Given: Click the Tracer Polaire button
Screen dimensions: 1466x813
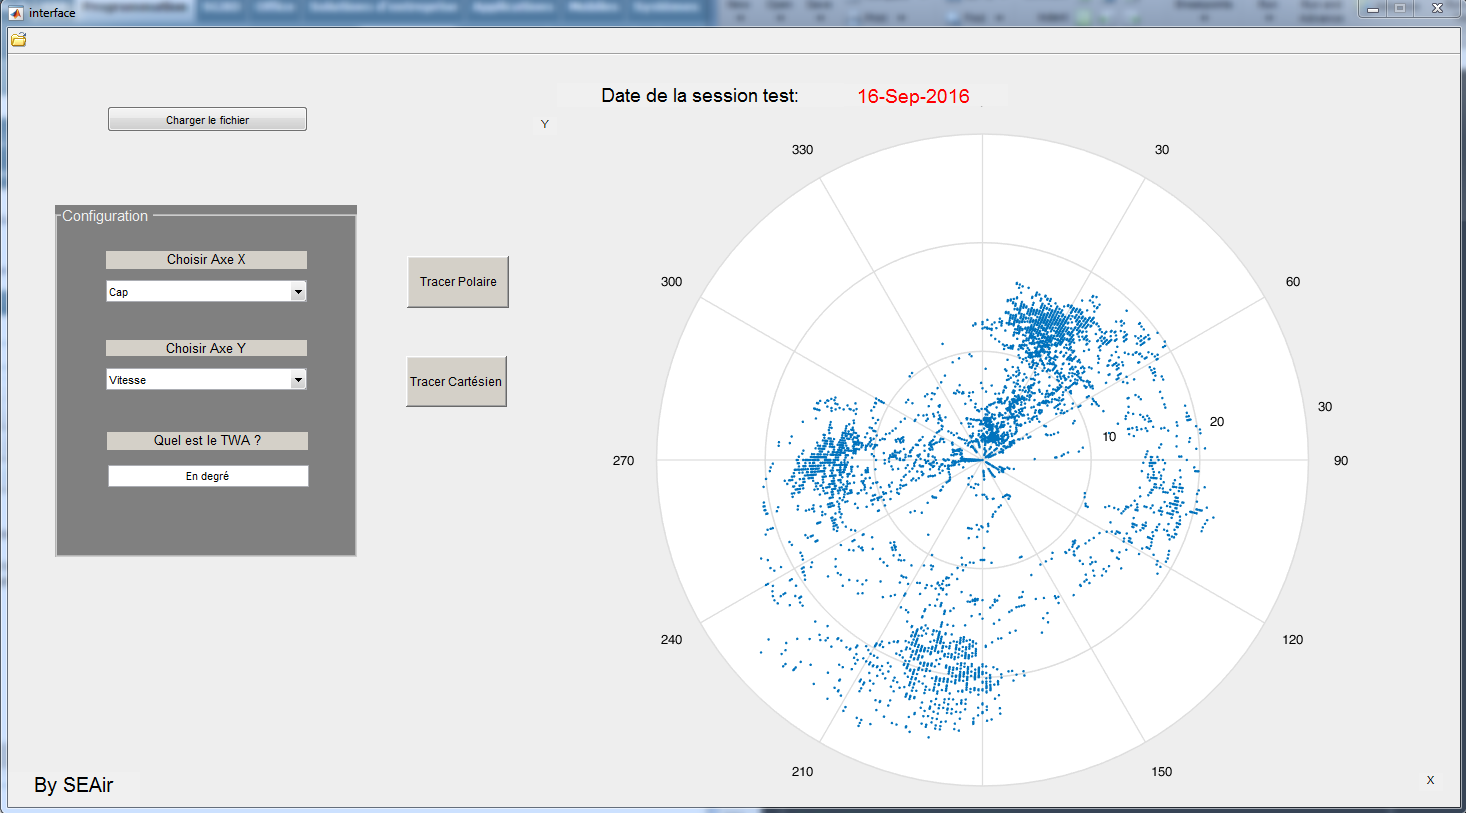Looking at the screenshot, I should pos(458,282).
